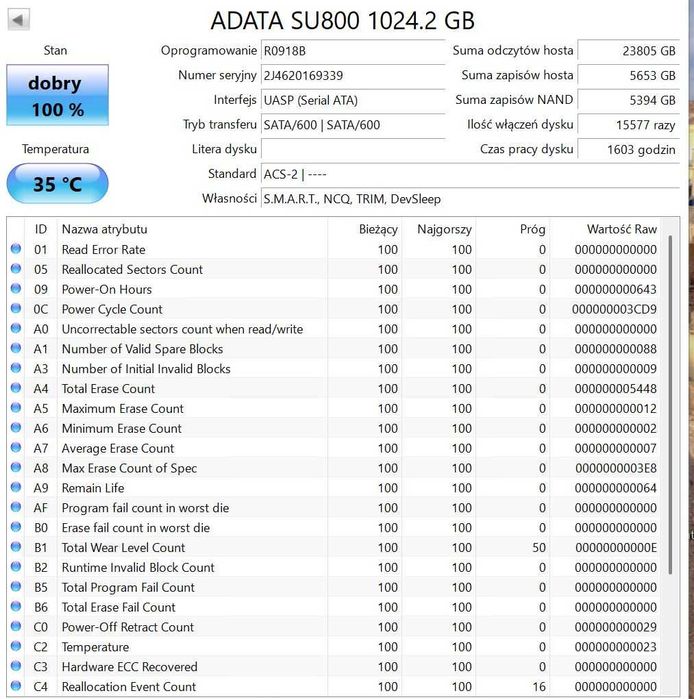The width and height of the screenshot is (694, 699).
Task: Click the back arrow for previous disk
Action: (18, 20)
